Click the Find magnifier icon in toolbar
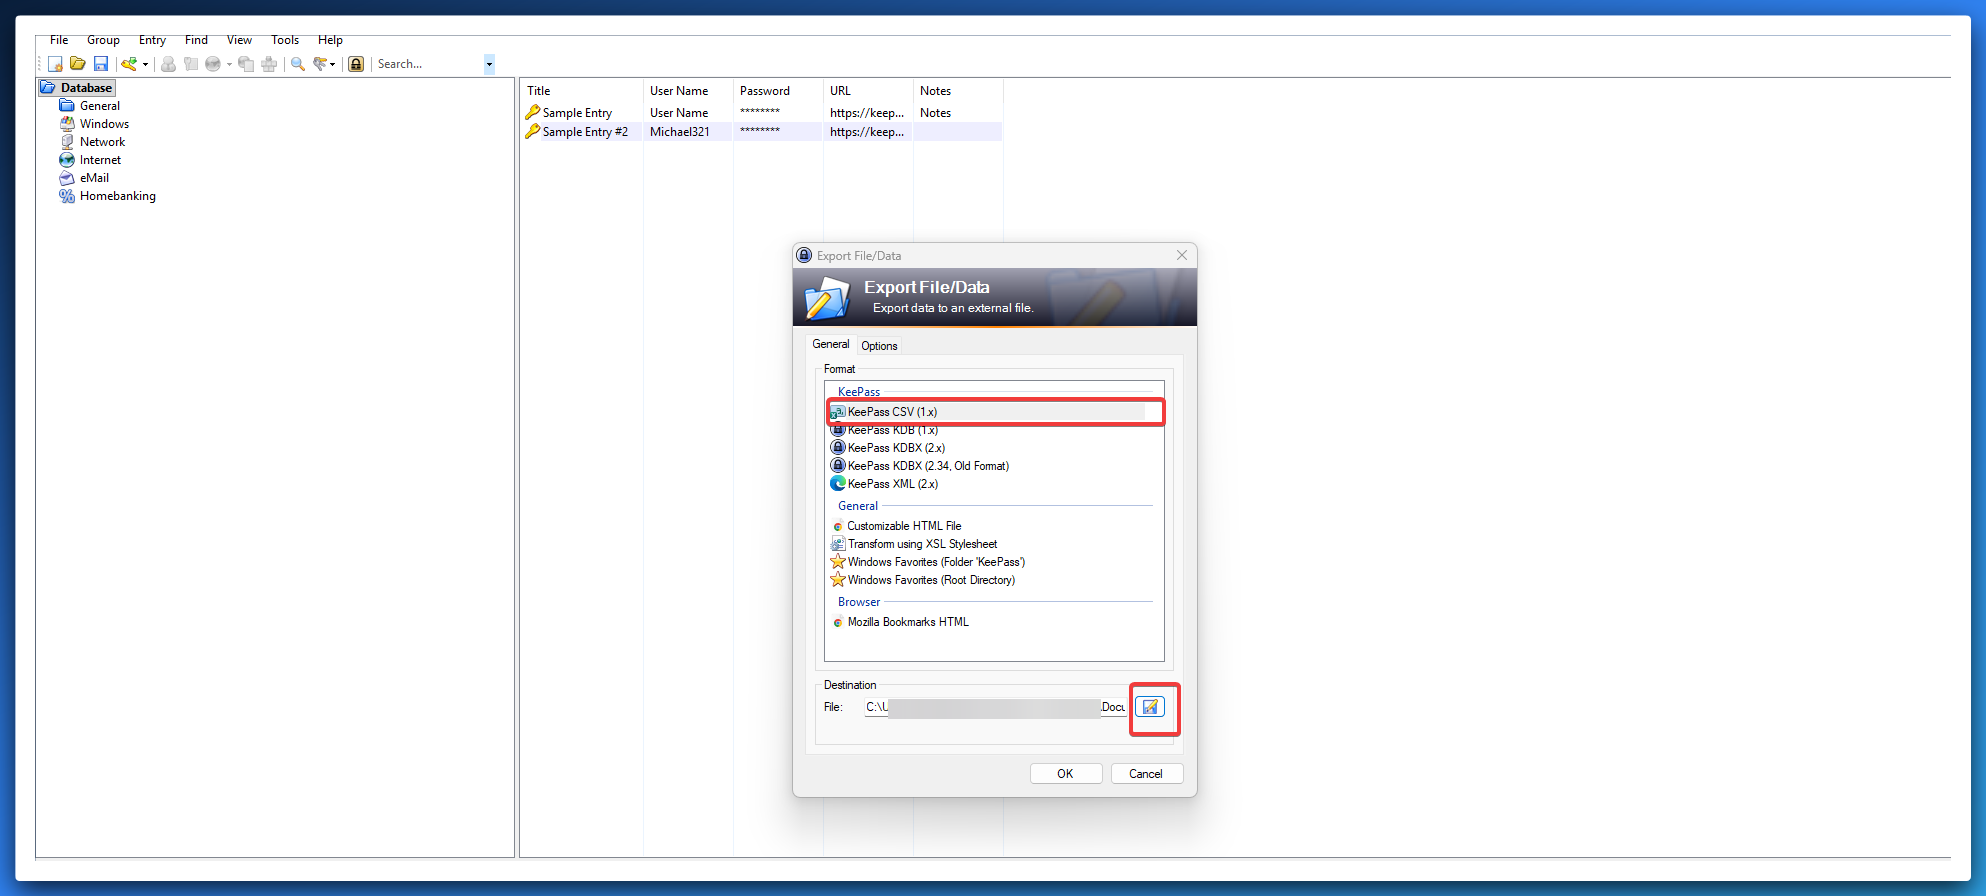The image size is (1986, 896). [298, 64]
